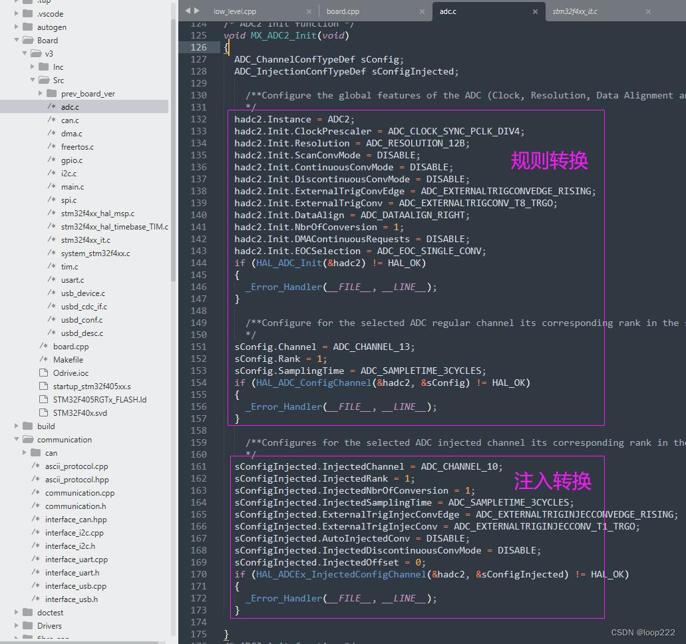Image resolution: width=686 pixels, height=644 pixels.
Task: Open usbd_cdc_if.c file
Action: pos(84,306)
